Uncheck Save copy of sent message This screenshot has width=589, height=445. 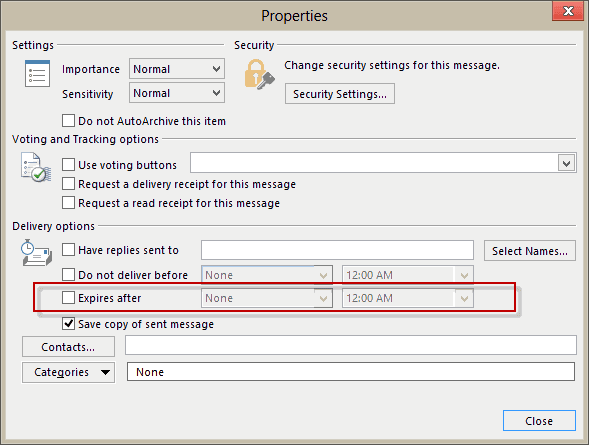point(68,323)
